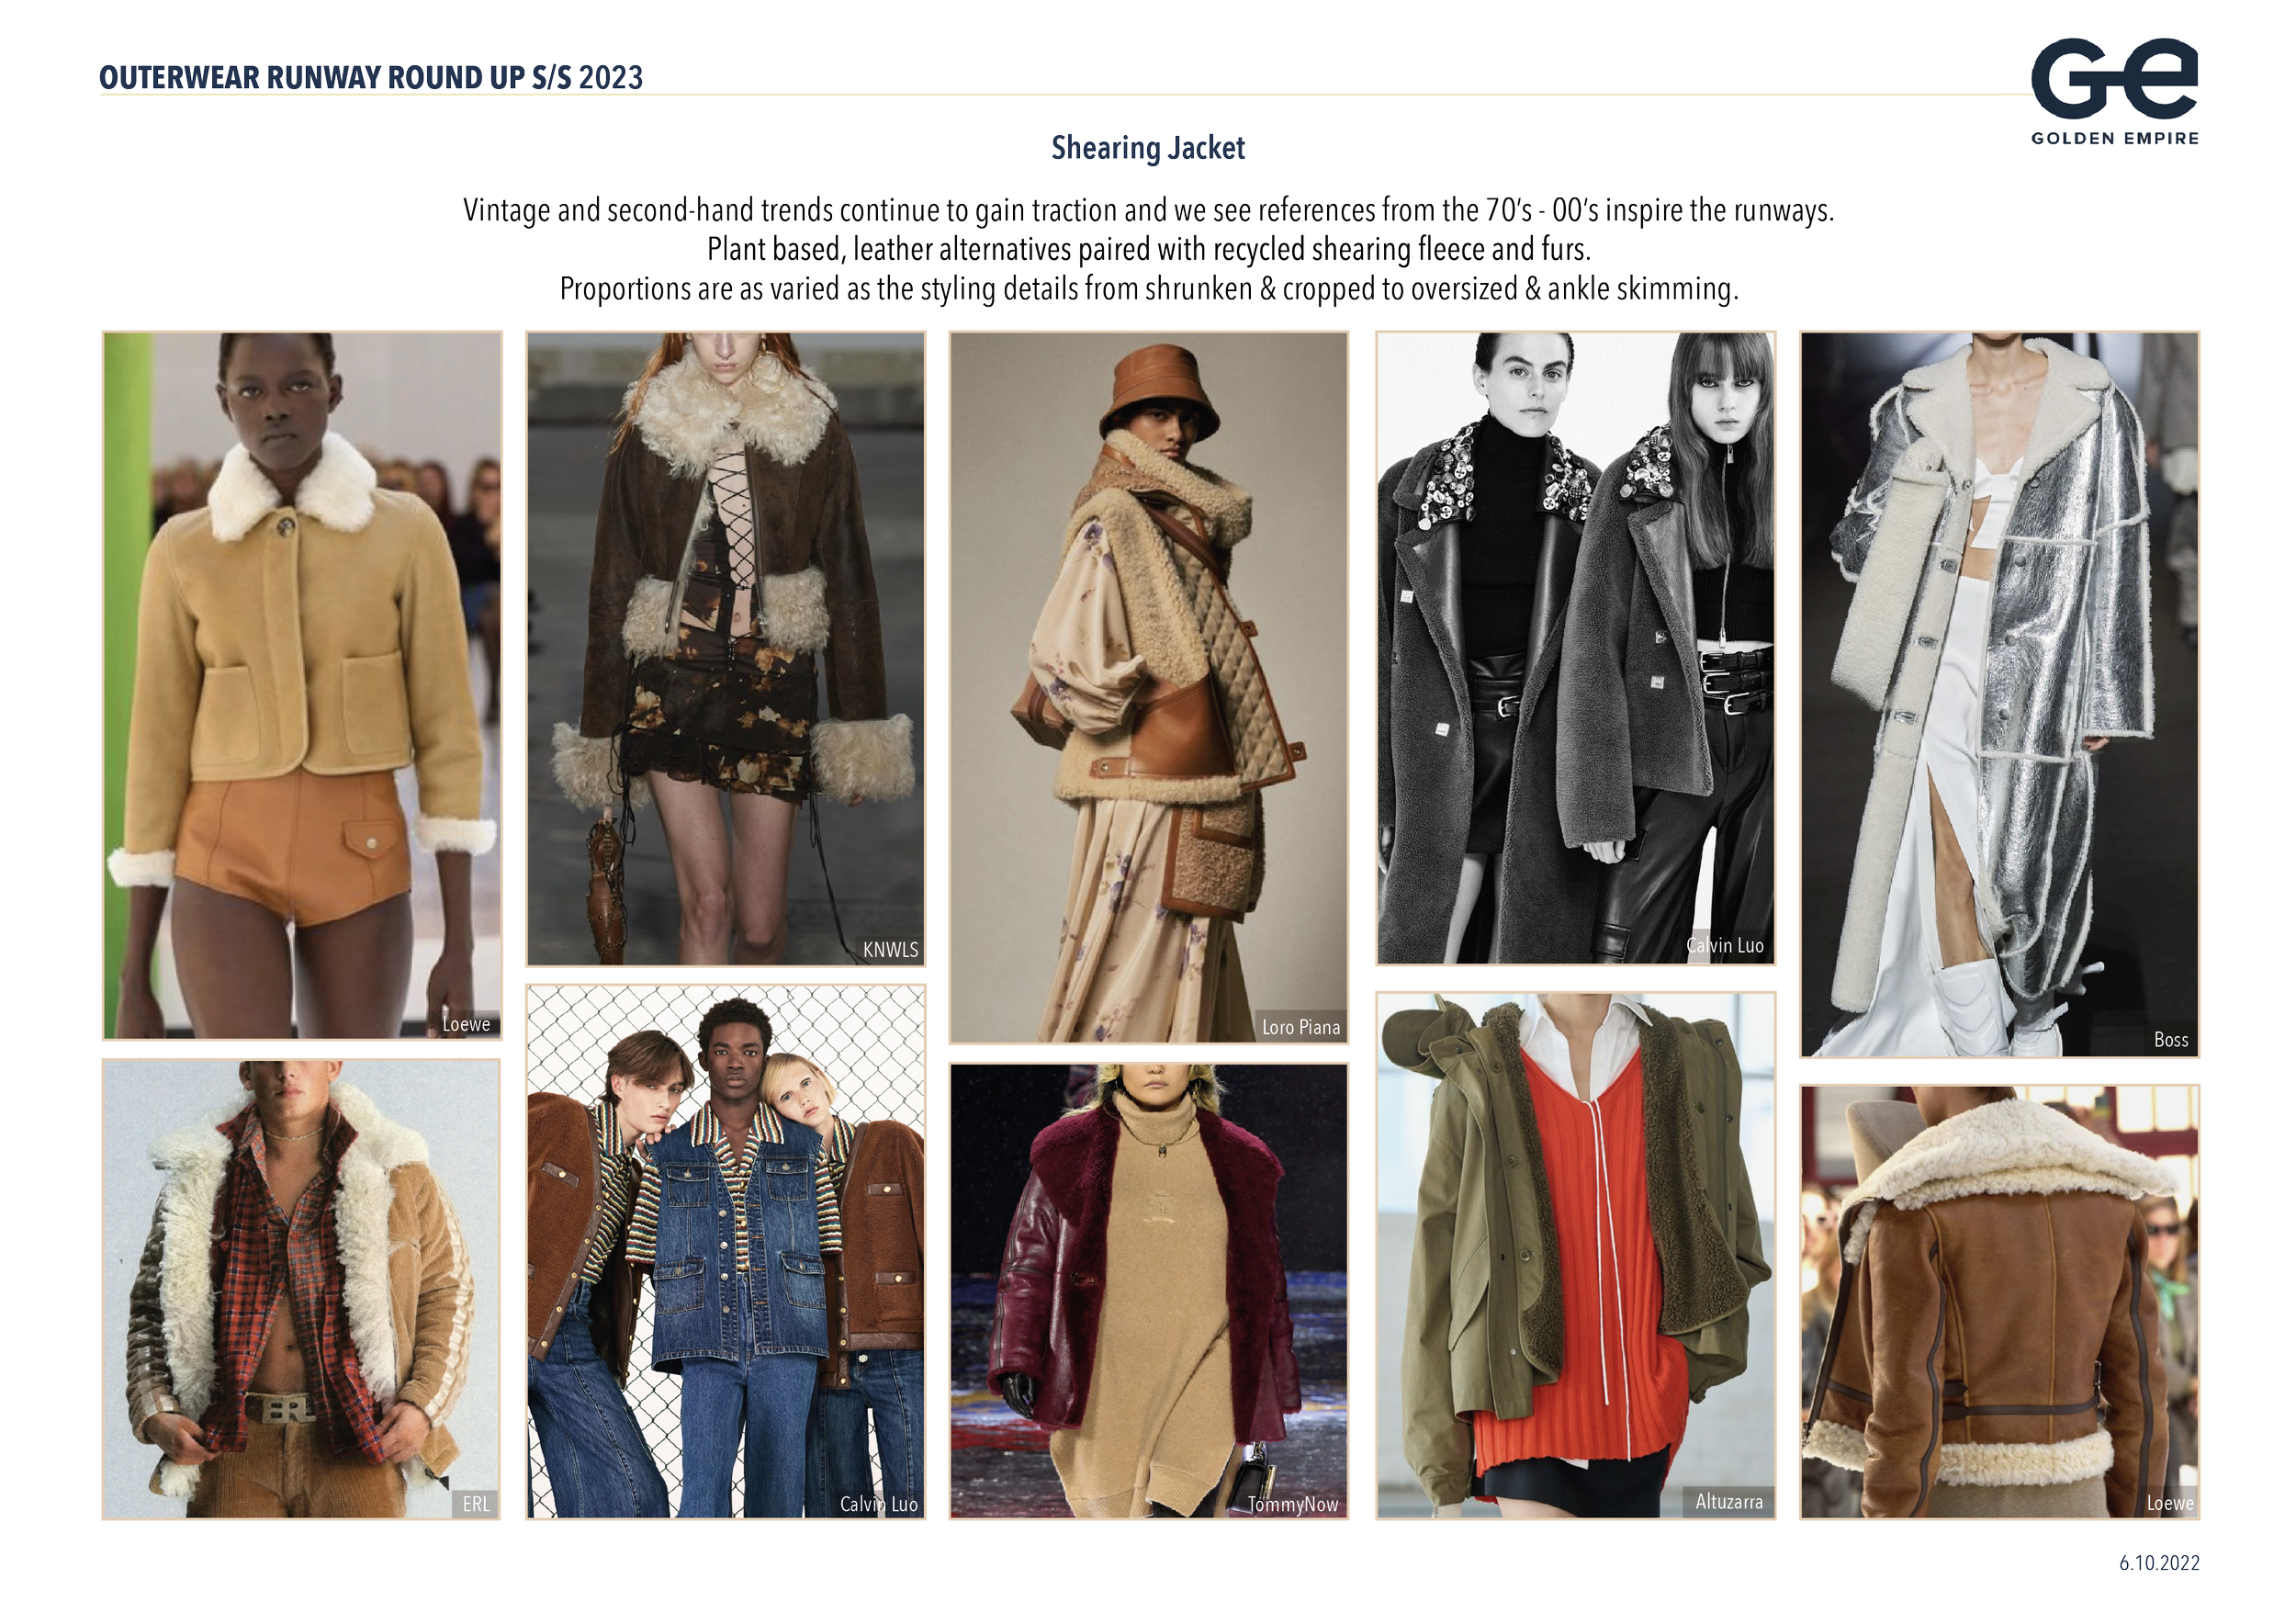
Task: Click the vintage trends description paragraph
Action: (1147, 250)
